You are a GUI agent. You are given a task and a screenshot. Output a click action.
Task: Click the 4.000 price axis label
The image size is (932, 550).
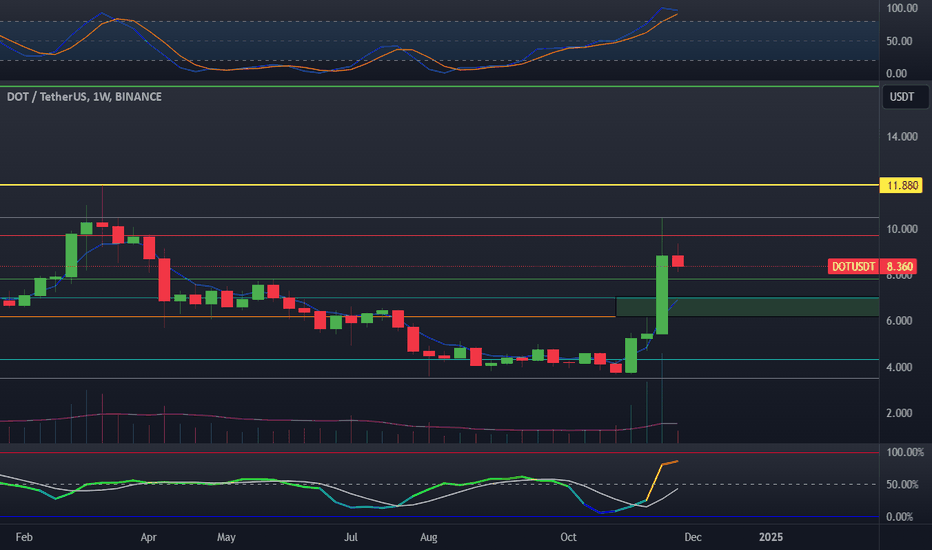click(899, 367)
